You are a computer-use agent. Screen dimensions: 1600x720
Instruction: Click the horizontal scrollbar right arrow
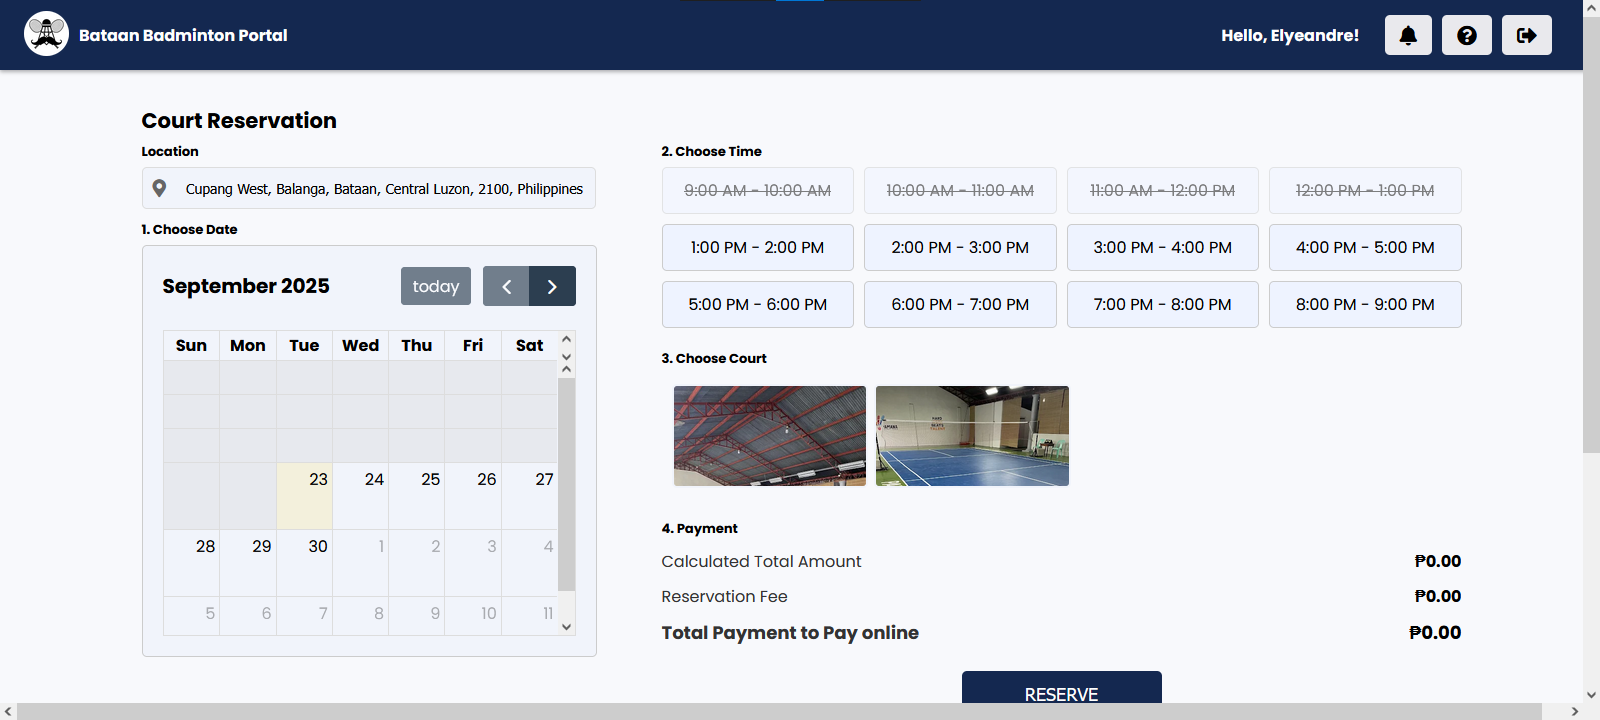click(1575, 711)
